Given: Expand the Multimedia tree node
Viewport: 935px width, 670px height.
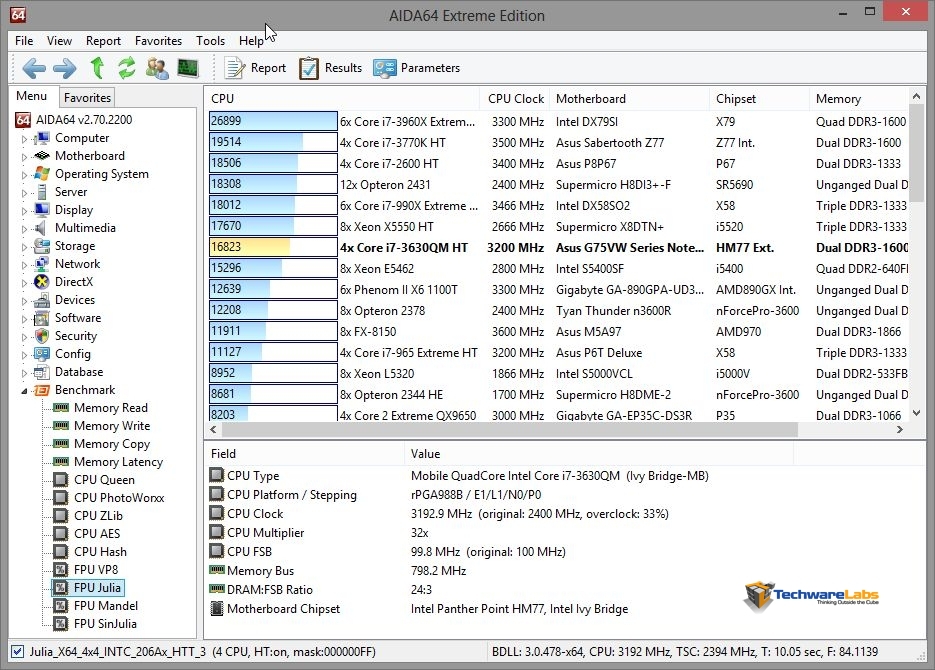Looking at the screenshot, I should (x=24, y=228).
